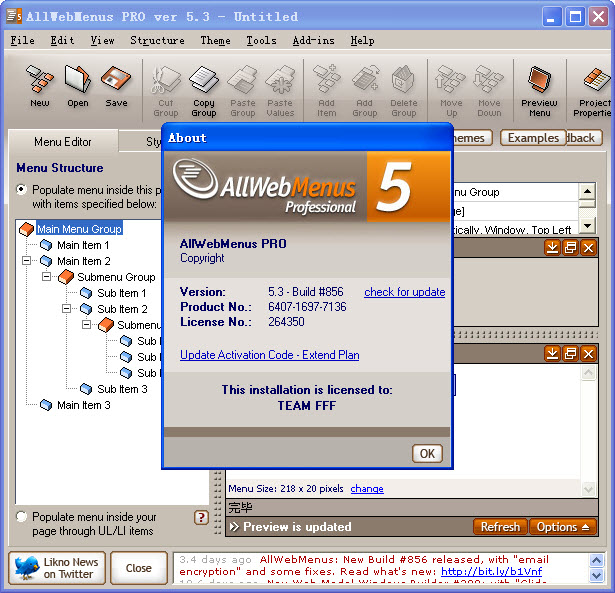Close the upper orange-header panel

coord(588,248)
